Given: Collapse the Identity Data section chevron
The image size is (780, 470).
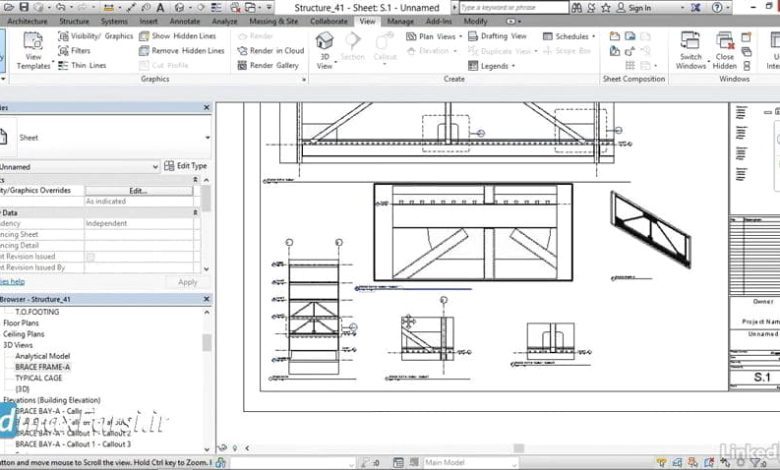Looking at the screenshot, I should pos(195,212).
